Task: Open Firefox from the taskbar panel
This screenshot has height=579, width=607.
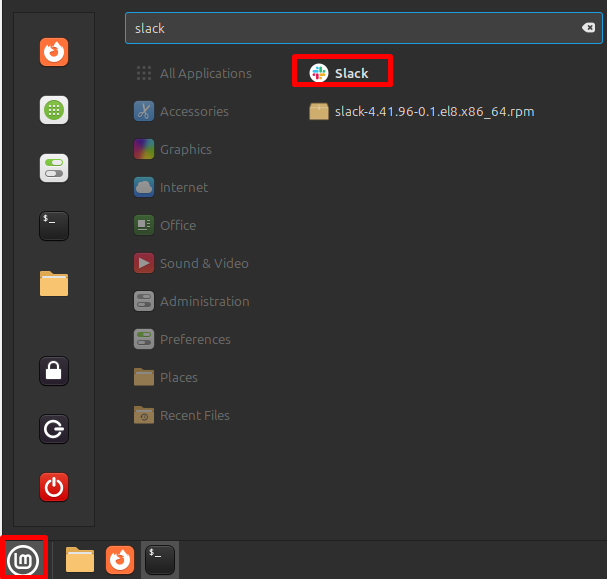Action: coord(120,559)
